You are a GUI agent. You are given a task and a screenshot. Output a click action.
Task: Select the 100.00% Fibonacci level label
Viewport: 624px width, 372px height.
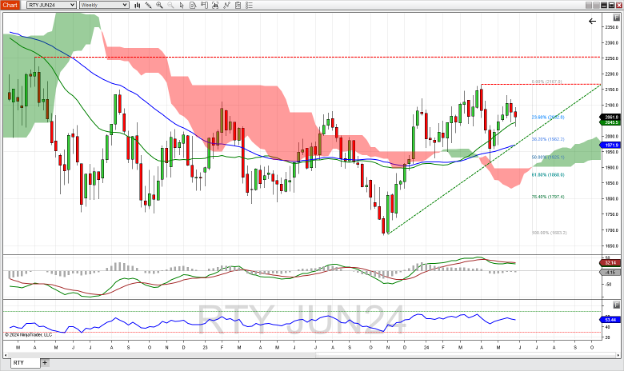point(549,233)
